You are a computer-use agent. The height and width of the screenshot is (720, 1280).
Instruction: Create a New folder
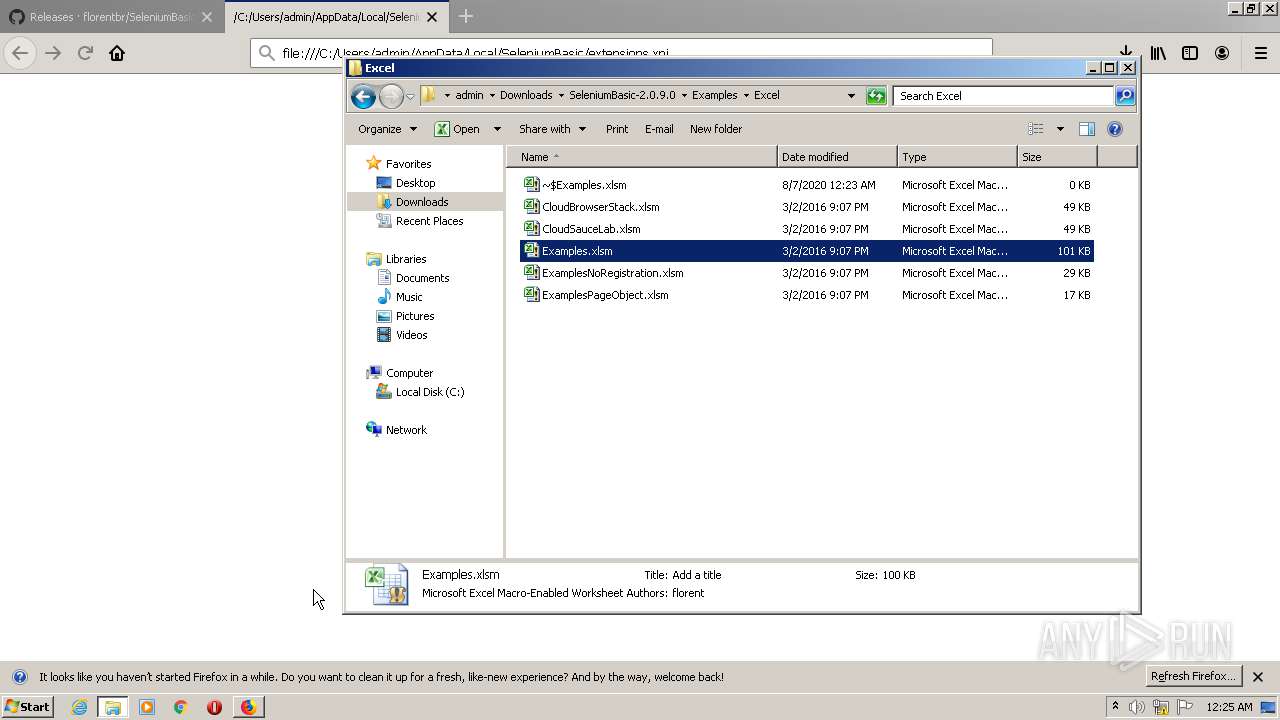(x=716, y=129)
